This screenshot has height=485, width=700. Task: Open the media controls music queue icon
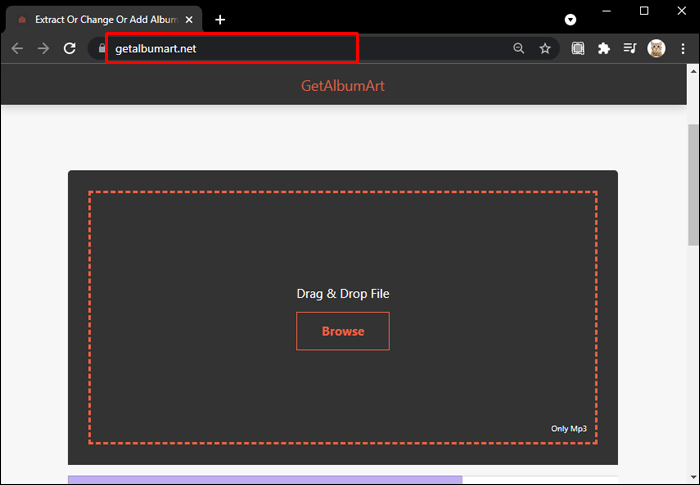coord(630,48)
